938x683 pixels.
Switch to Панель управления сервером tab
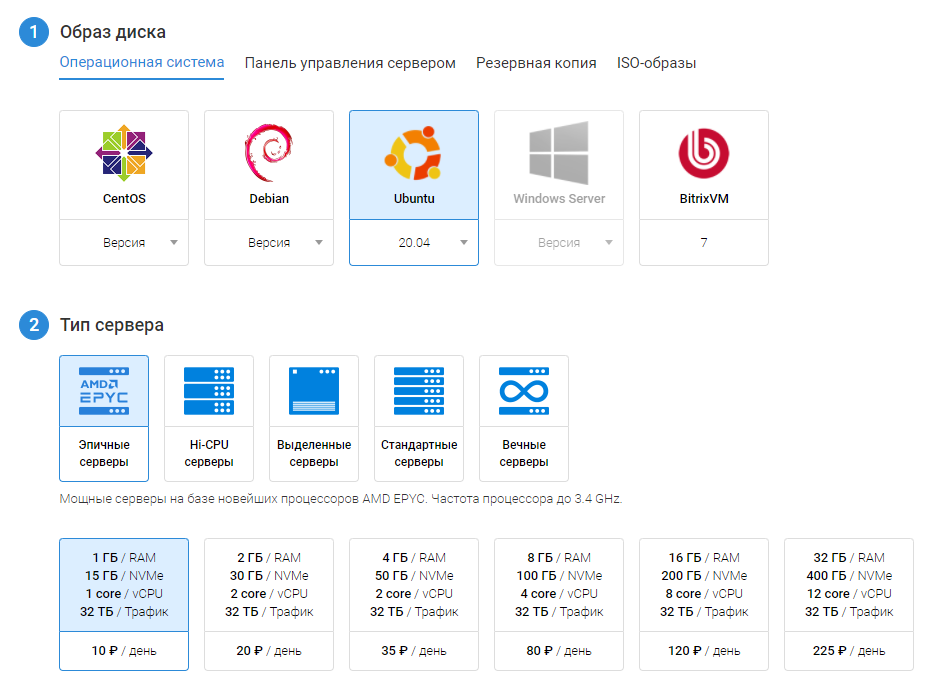[x=350, y=63]
